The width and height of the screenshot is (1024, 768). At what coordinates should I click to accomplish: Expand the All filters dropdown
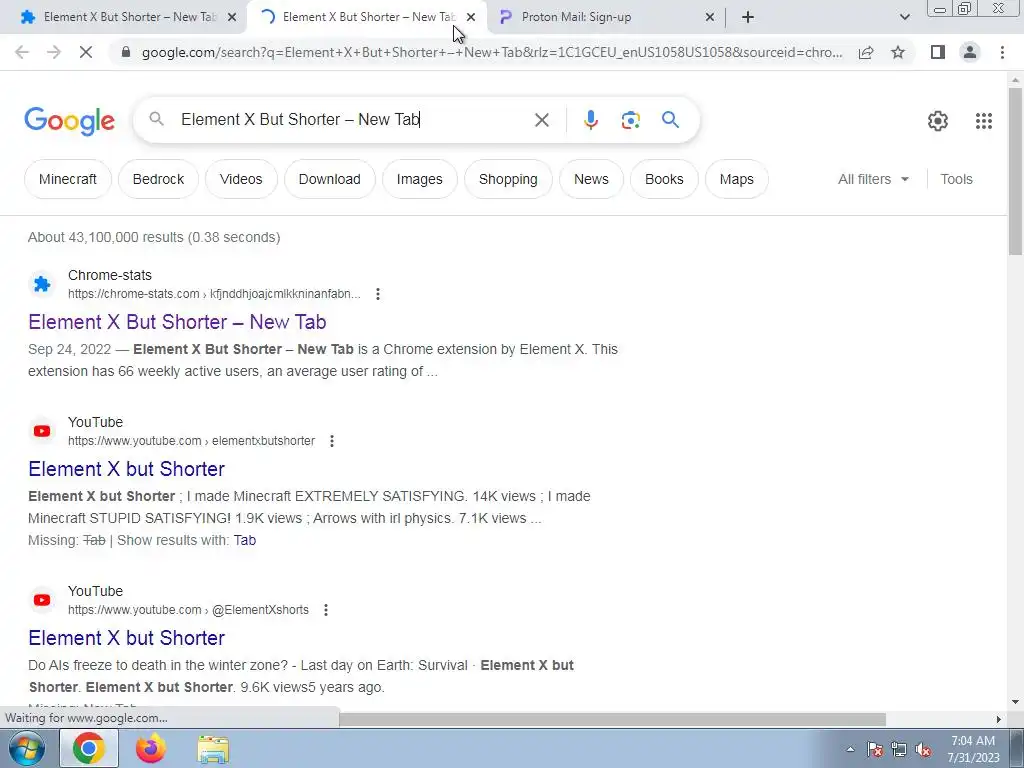[873, 179]
